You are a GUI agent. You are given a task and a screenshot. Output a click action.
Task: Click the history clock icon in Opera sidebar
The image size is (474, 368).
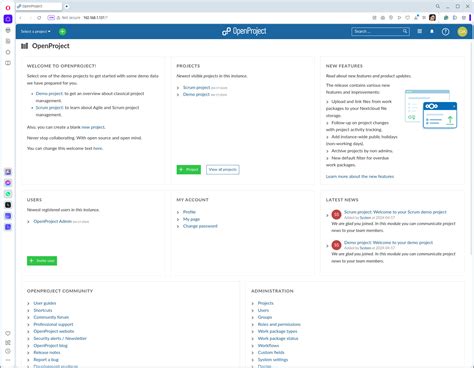[8, 351]
